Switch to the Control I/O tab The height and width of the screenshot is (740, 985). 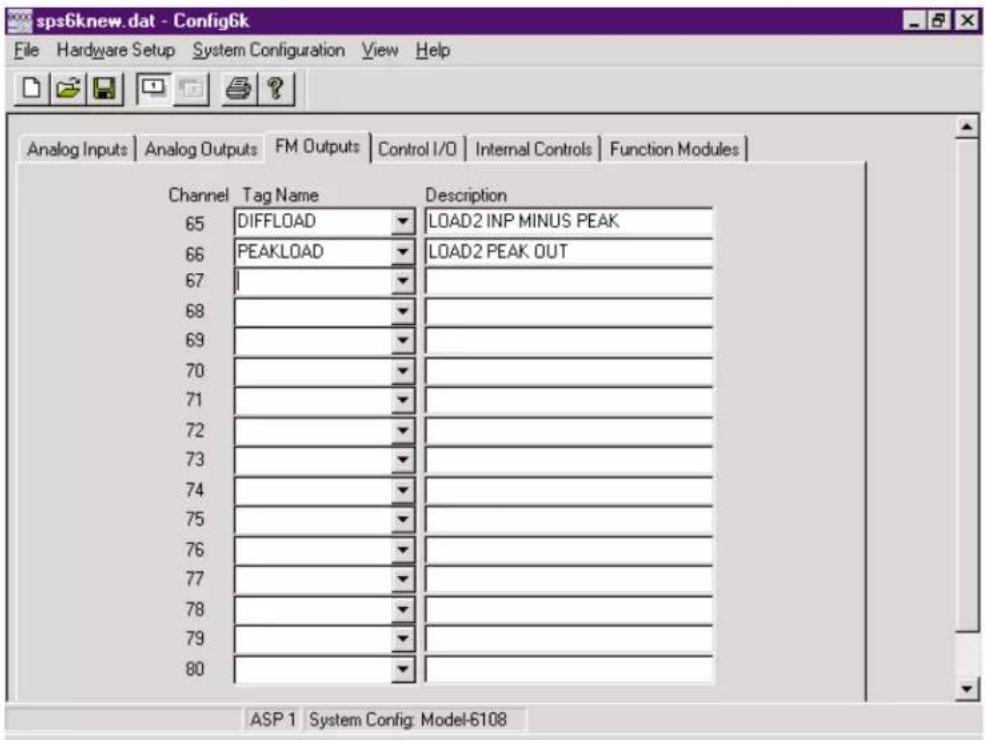[x=417, y=150]
